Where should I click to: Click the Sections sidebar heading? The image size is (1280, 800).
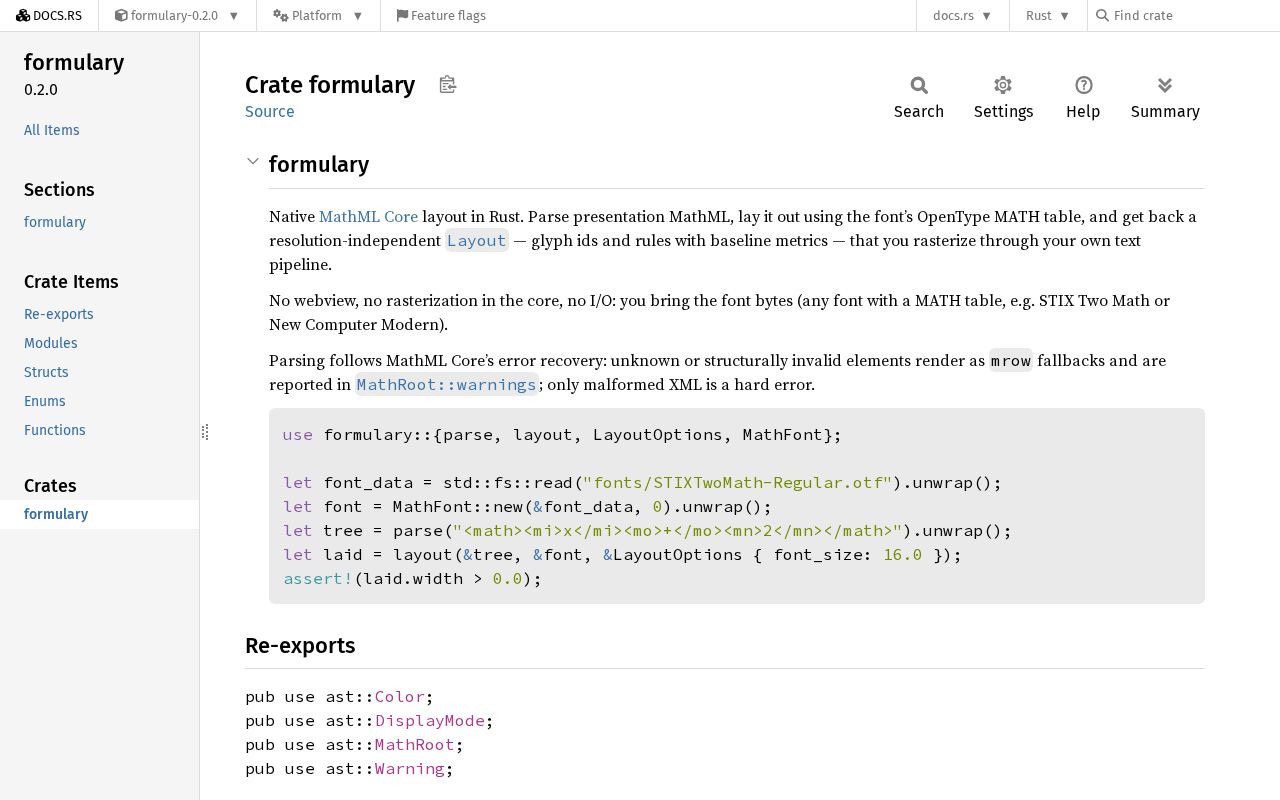59,189
